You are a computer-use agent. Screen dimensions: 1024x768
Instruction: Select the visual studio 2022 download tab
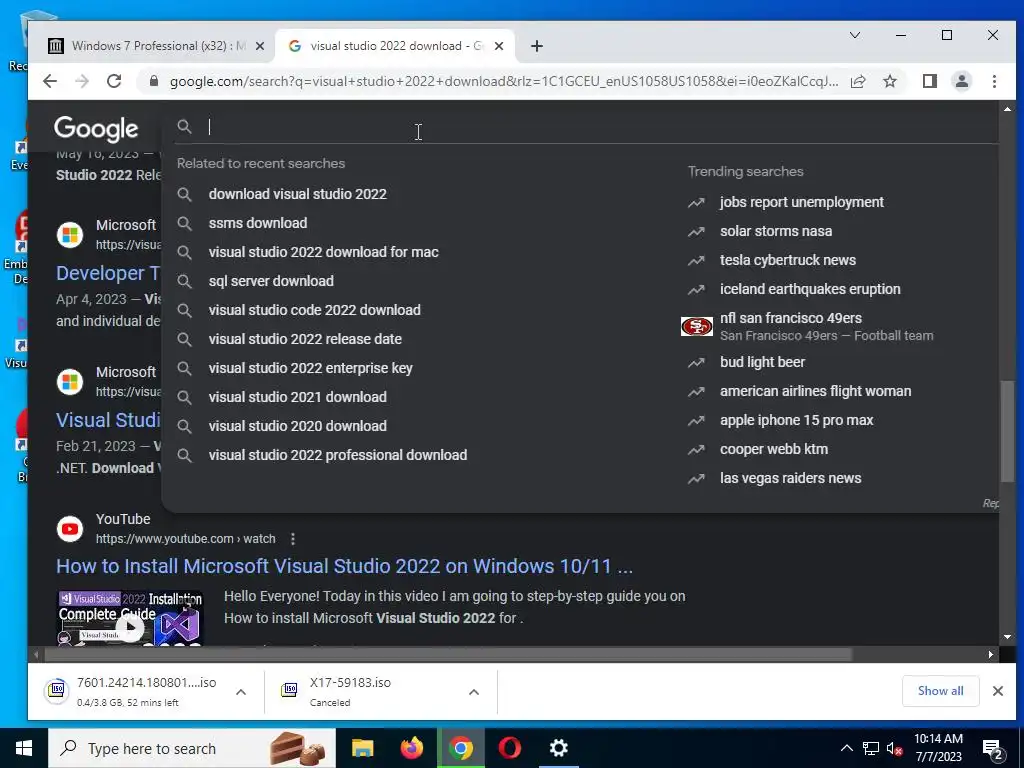tap(395, 46)
